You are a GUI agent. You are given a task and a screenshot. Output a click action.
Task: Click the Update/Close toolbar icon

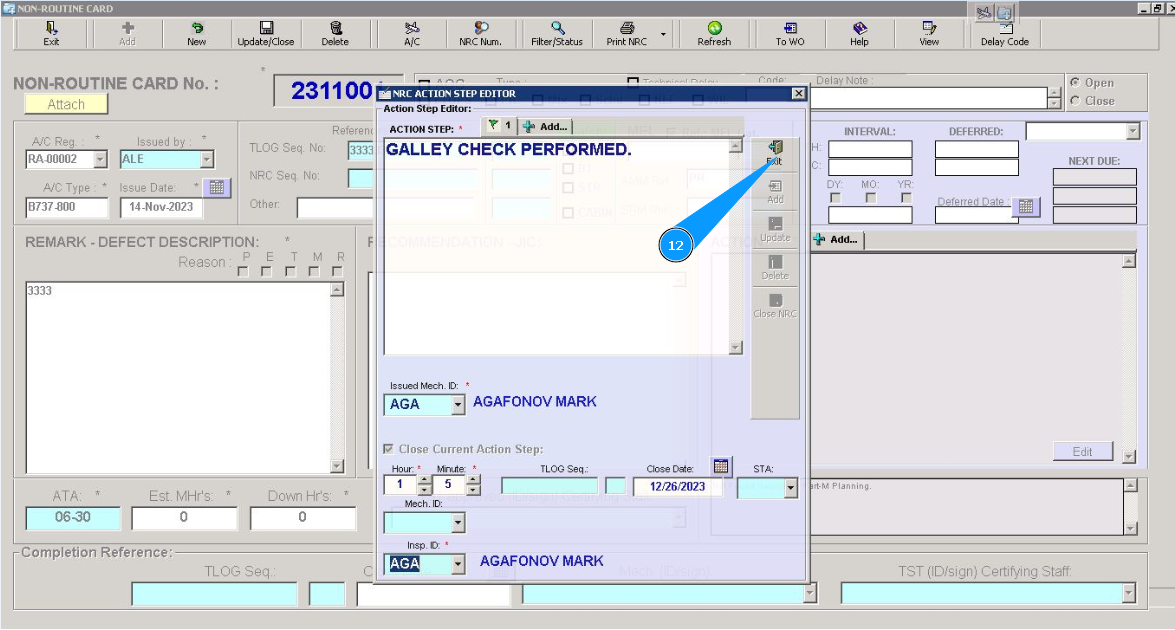click(x=266, y=34)
